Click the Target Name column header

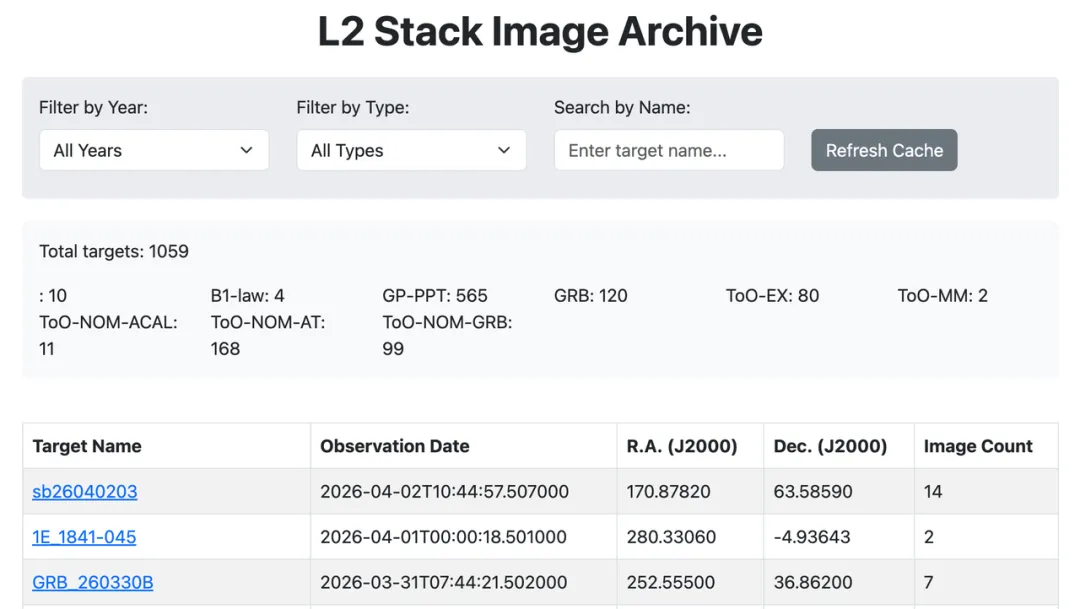pyautogui.click(x=87, y=446)
